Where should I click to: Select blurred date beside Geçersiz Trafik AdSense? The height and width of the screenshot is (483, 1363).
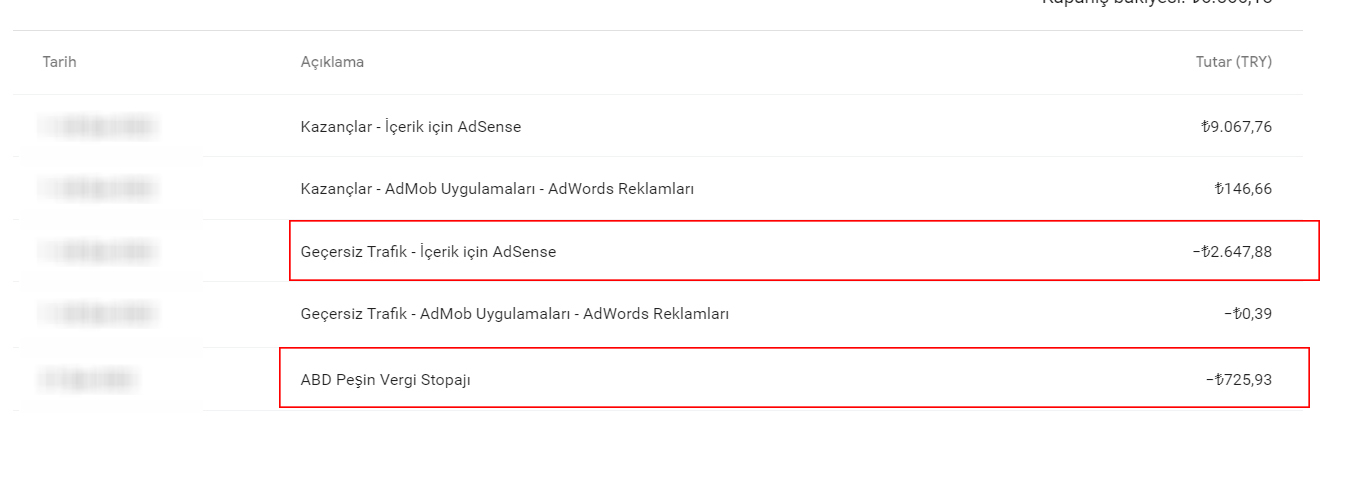coord(98,252)
